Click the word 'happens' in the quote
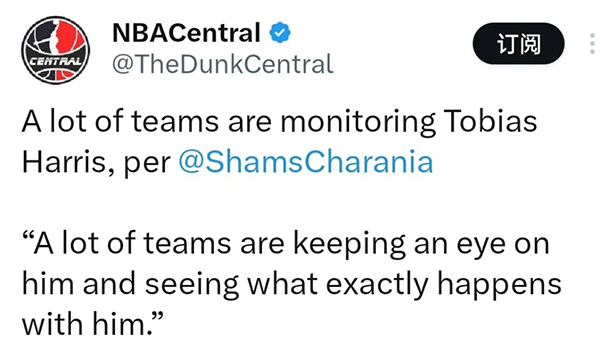The image size is (600, 361). 499,286
